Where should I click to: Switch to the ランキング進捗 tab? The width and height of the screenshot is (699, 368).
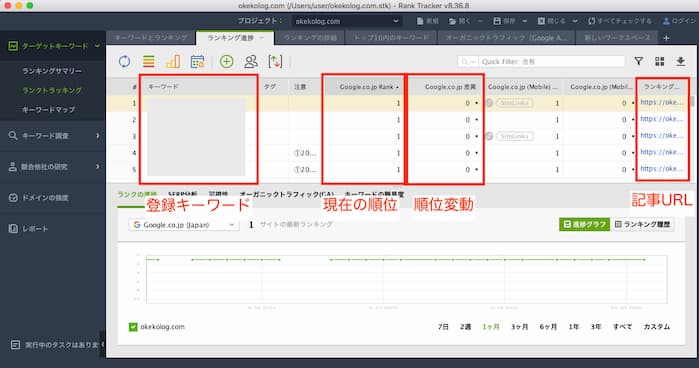[235, 38]
